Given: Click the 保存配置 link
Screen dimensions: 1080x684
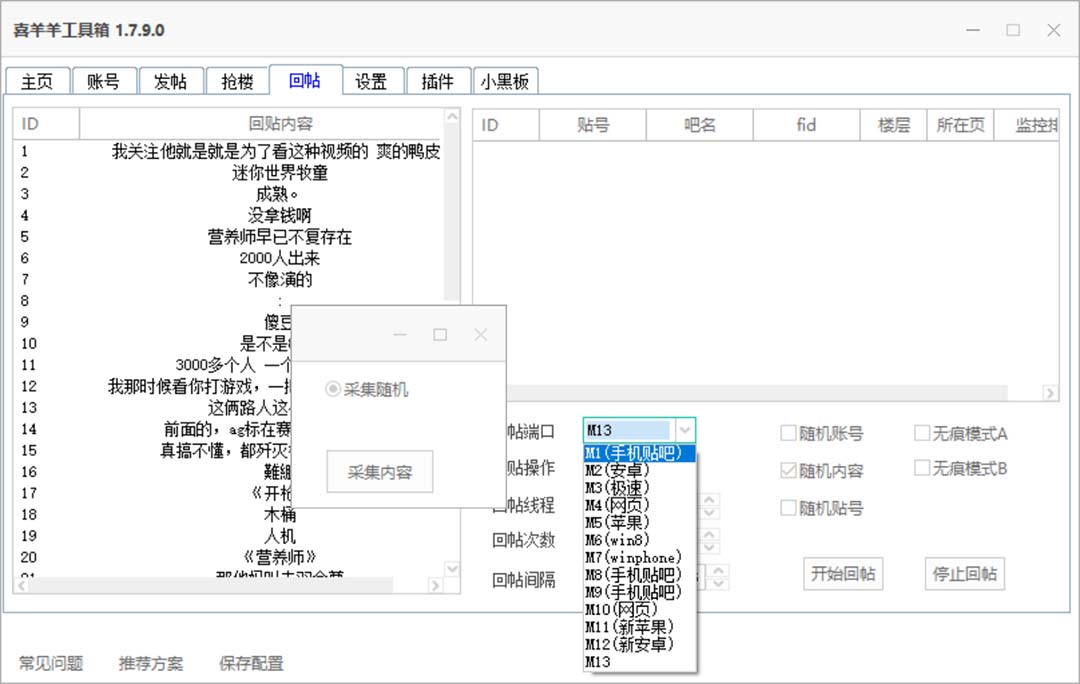Looking at the screenshot, I should click(250, 663).
